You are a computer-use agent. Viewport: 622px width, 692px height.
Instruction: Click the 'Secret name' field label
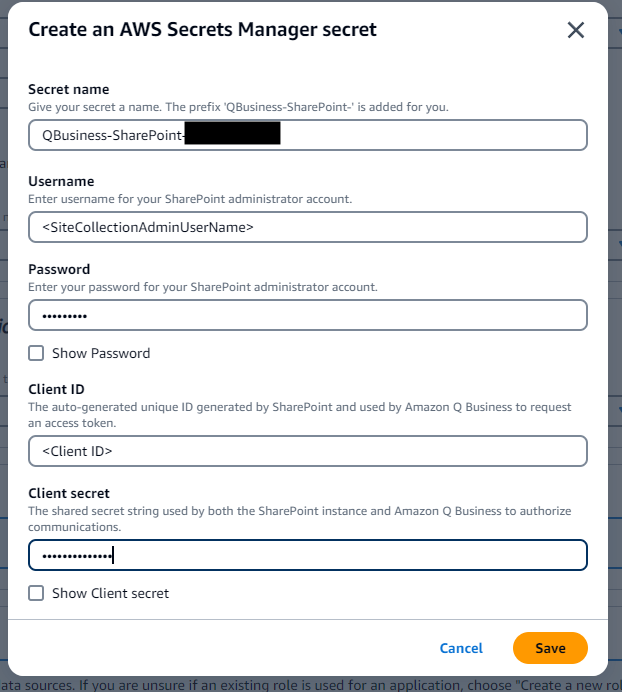(x=69, y=90)
